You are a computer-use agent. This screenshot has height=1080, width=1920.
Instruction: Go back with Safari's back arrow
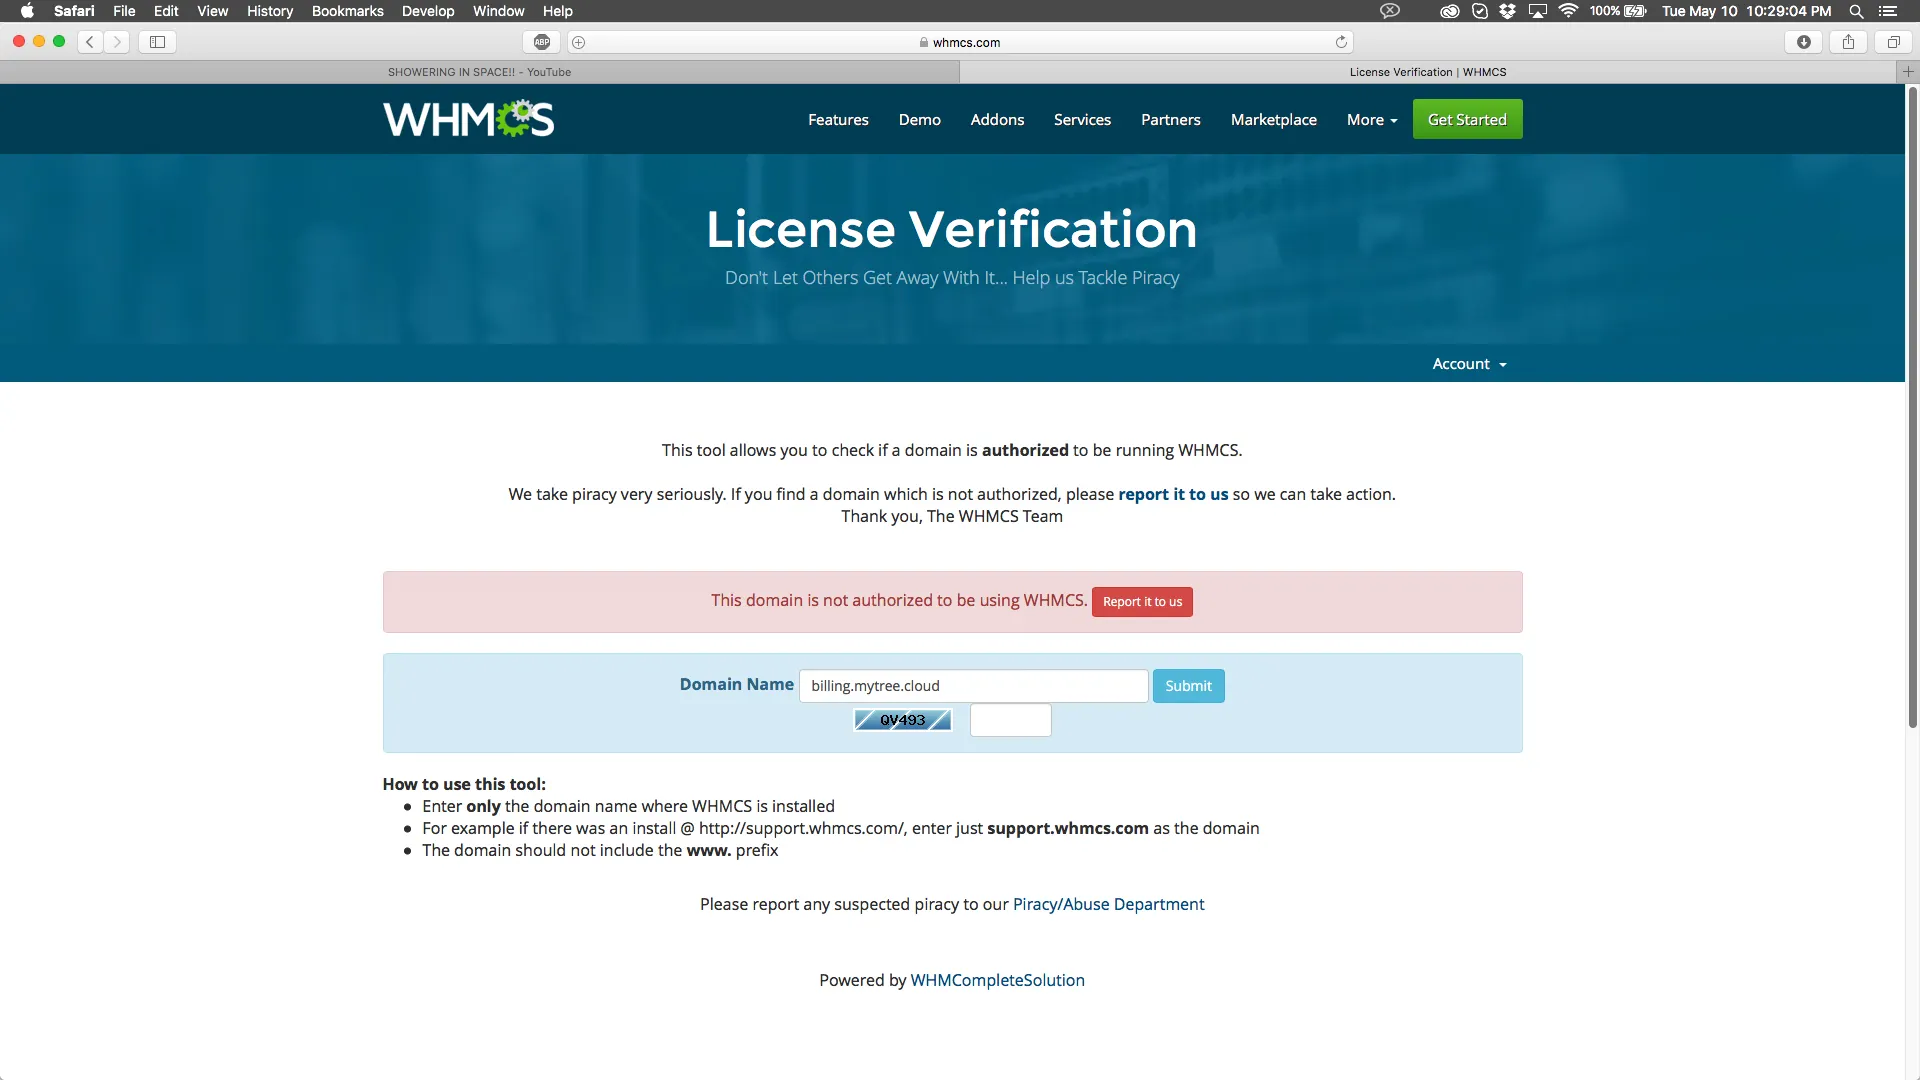click(x=90, y=42)
